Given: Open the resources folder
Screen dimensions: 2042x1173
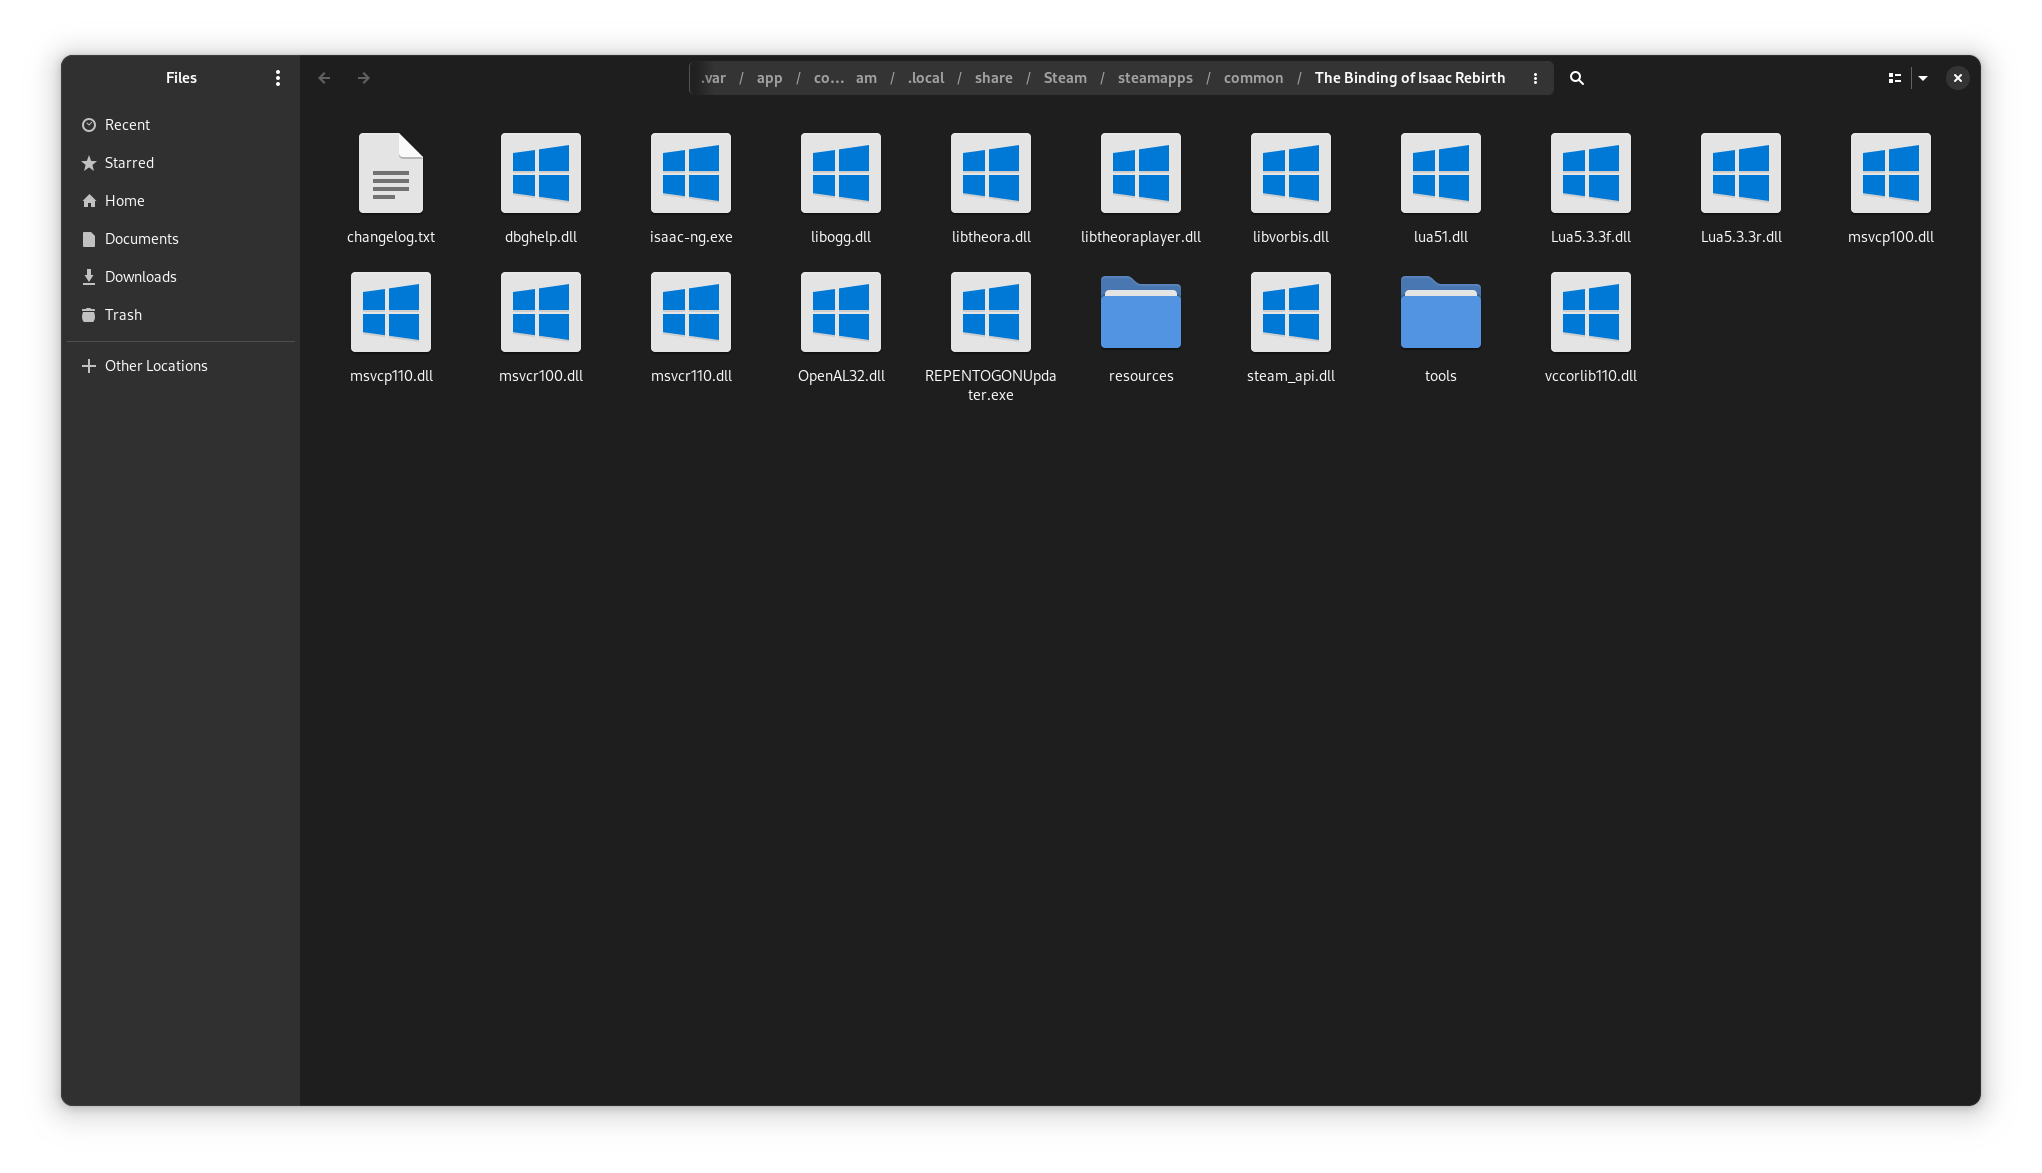Looking at the screenshot, I should [x=1141, y=312].
